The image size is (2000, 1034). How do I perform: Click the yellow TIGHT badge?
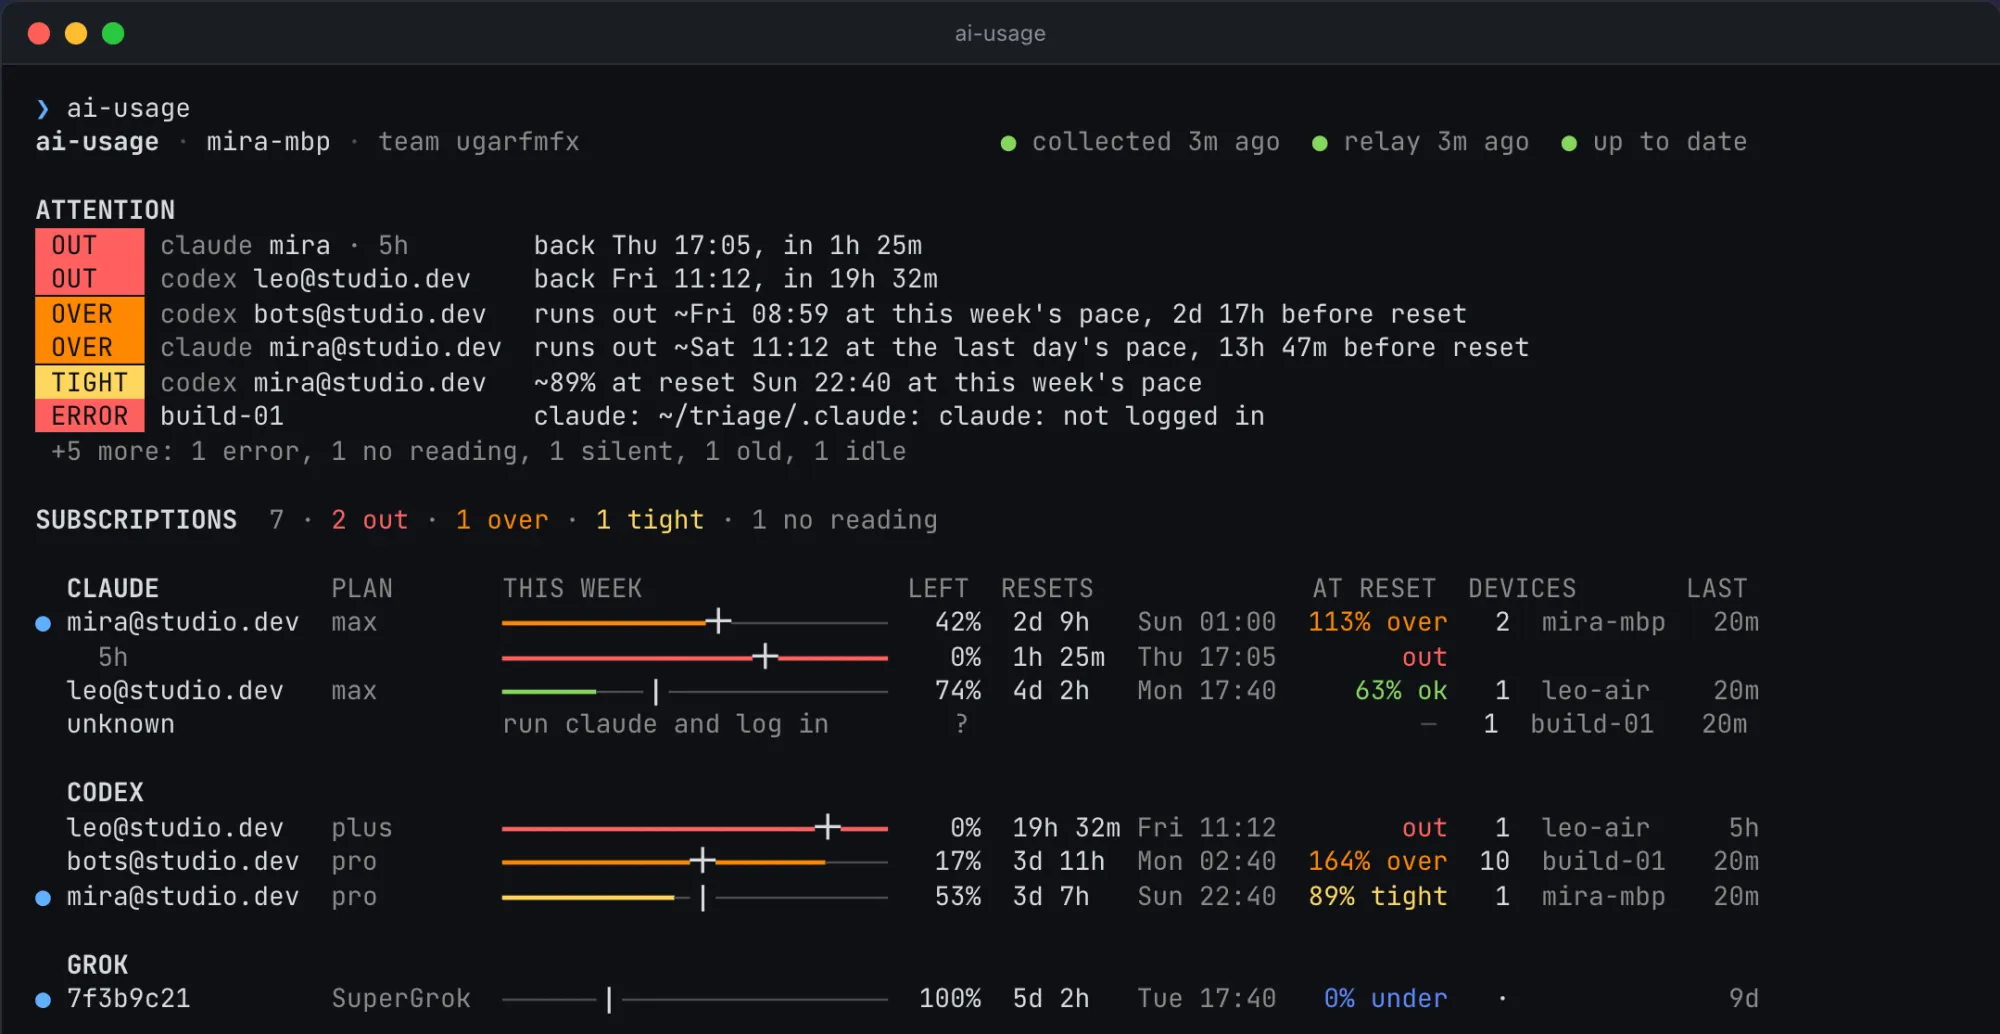[x=90, y=383]
